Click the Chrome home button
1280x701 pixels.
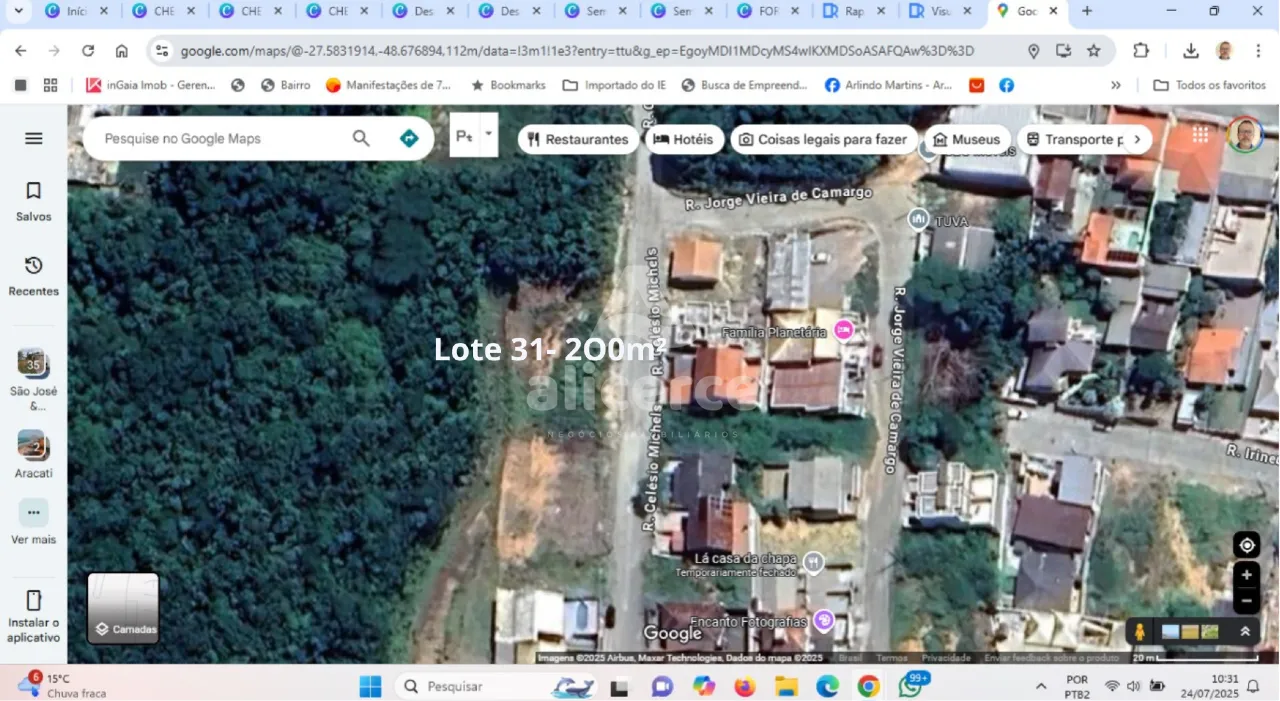tap(122, 50)
